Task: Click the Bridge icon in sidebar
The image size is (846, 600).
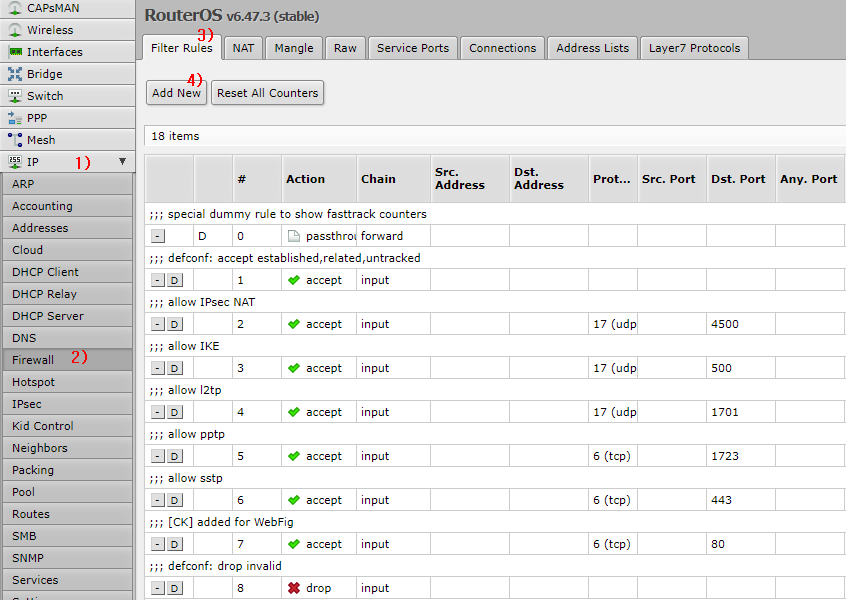Action: coord(15,74)
